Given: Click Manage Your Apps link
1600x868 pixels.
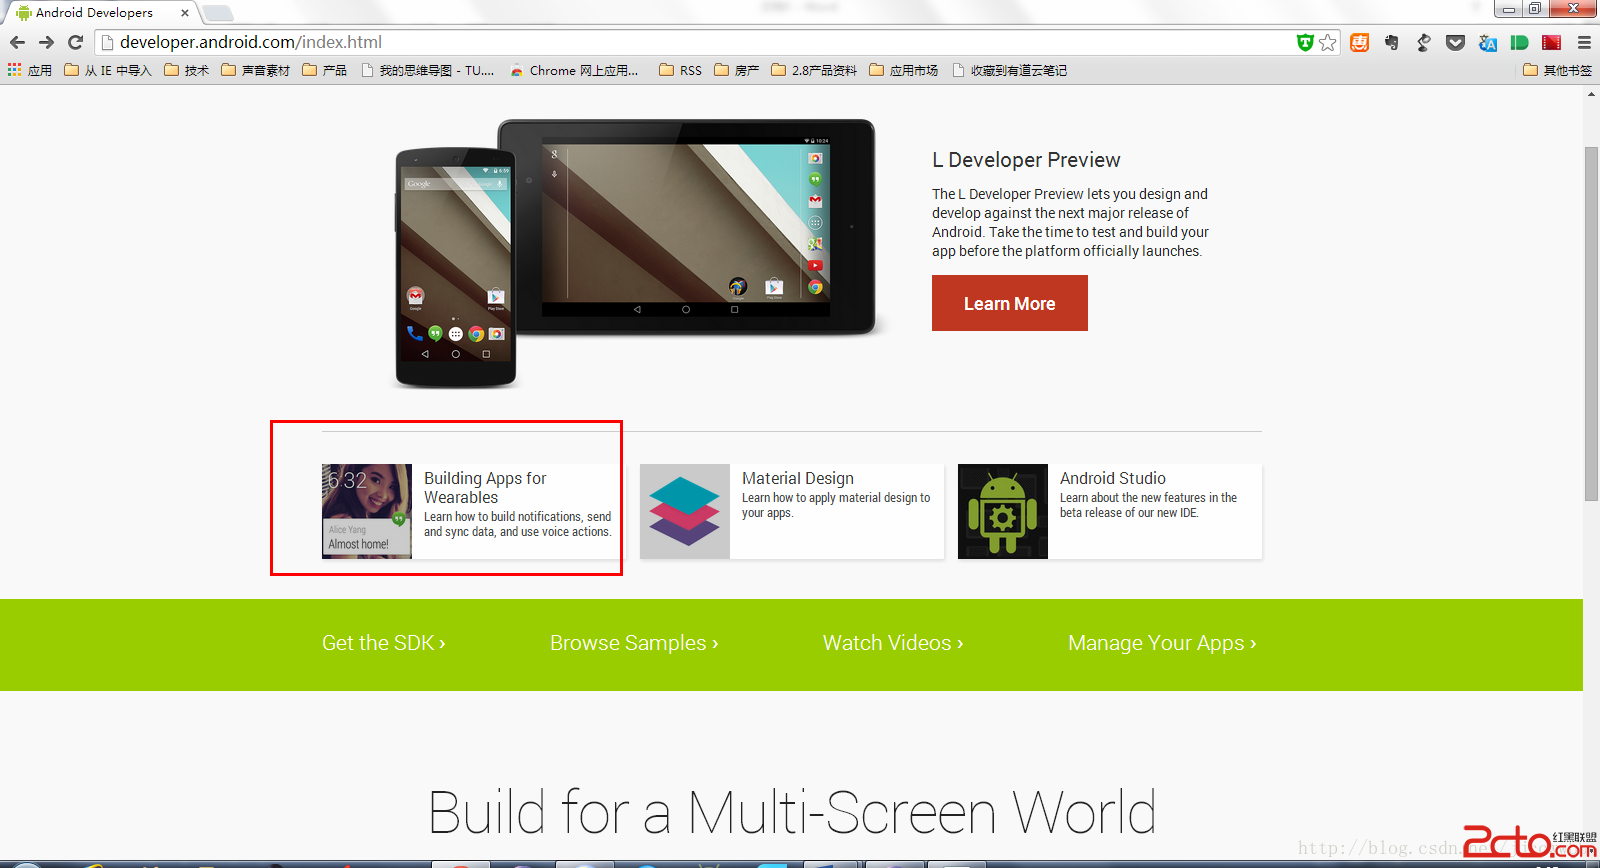Looking at the screenshot, I should coord(1162,643).
